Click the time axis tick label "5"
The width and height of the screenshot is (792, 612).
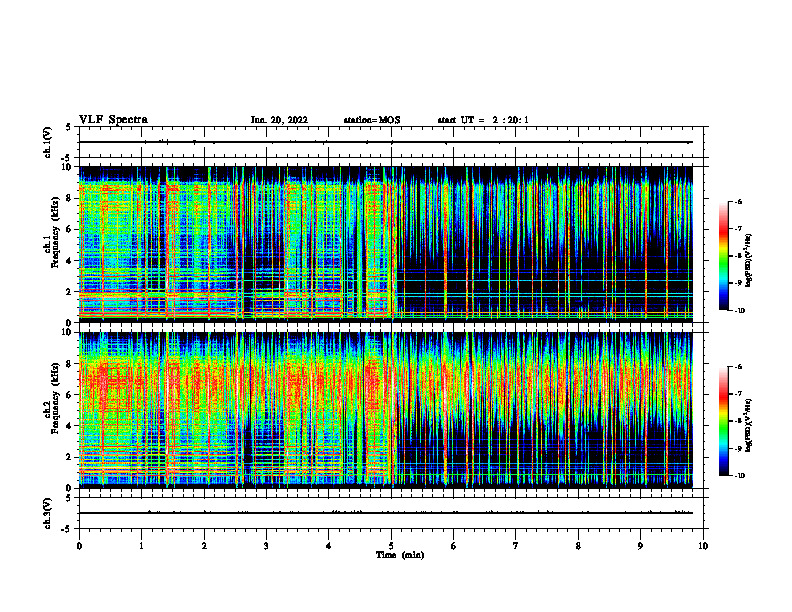click(391, 546)
